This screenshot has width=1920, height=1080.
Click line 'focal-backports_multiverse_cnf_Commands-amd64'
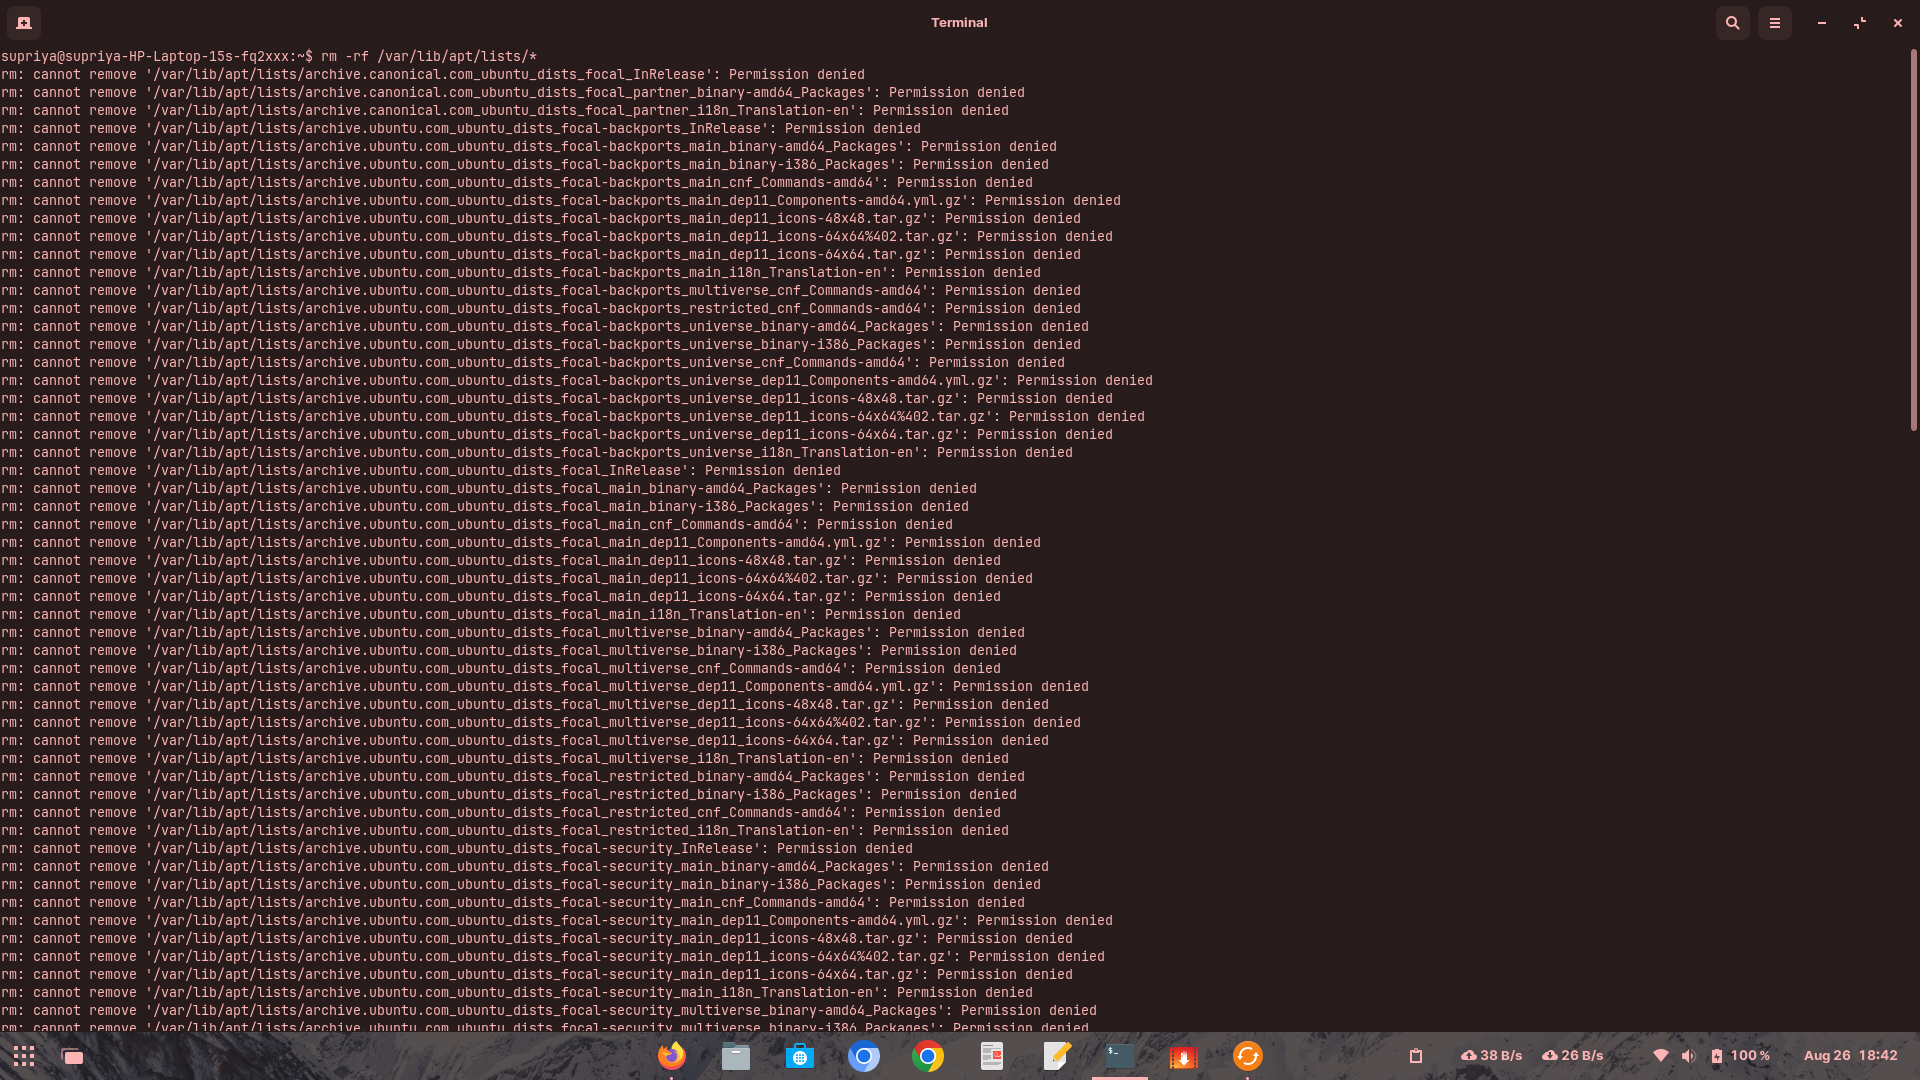click(x=541, y=290)
